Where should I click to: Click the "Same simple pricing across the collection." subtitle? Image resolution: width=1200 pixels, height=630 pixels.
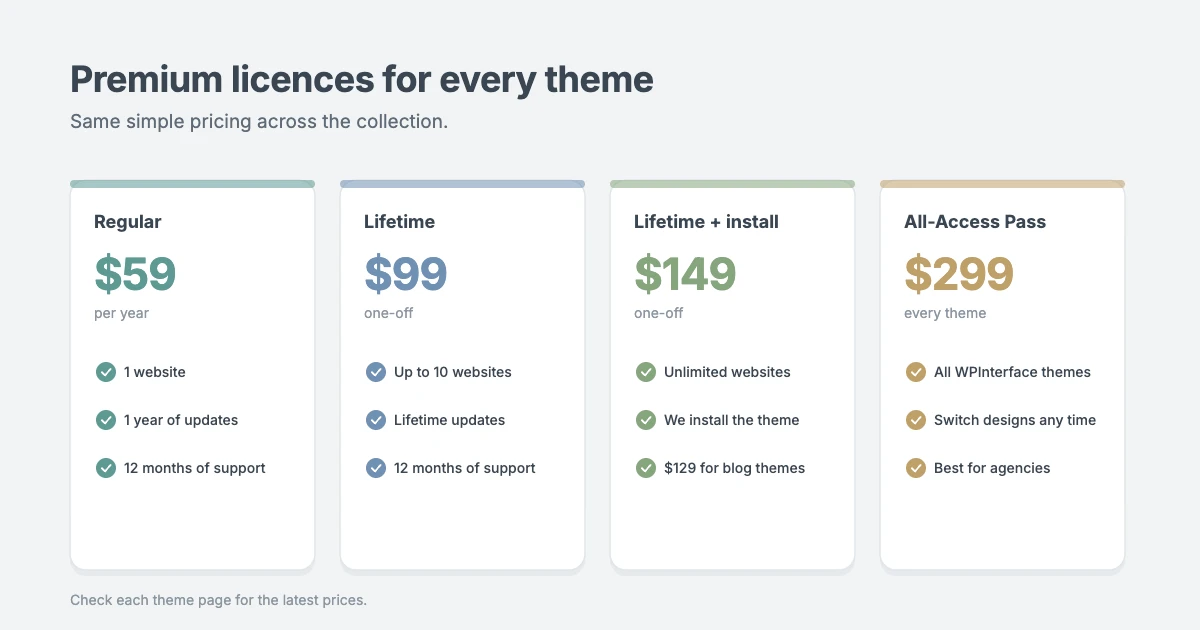[x=259, y=122]
